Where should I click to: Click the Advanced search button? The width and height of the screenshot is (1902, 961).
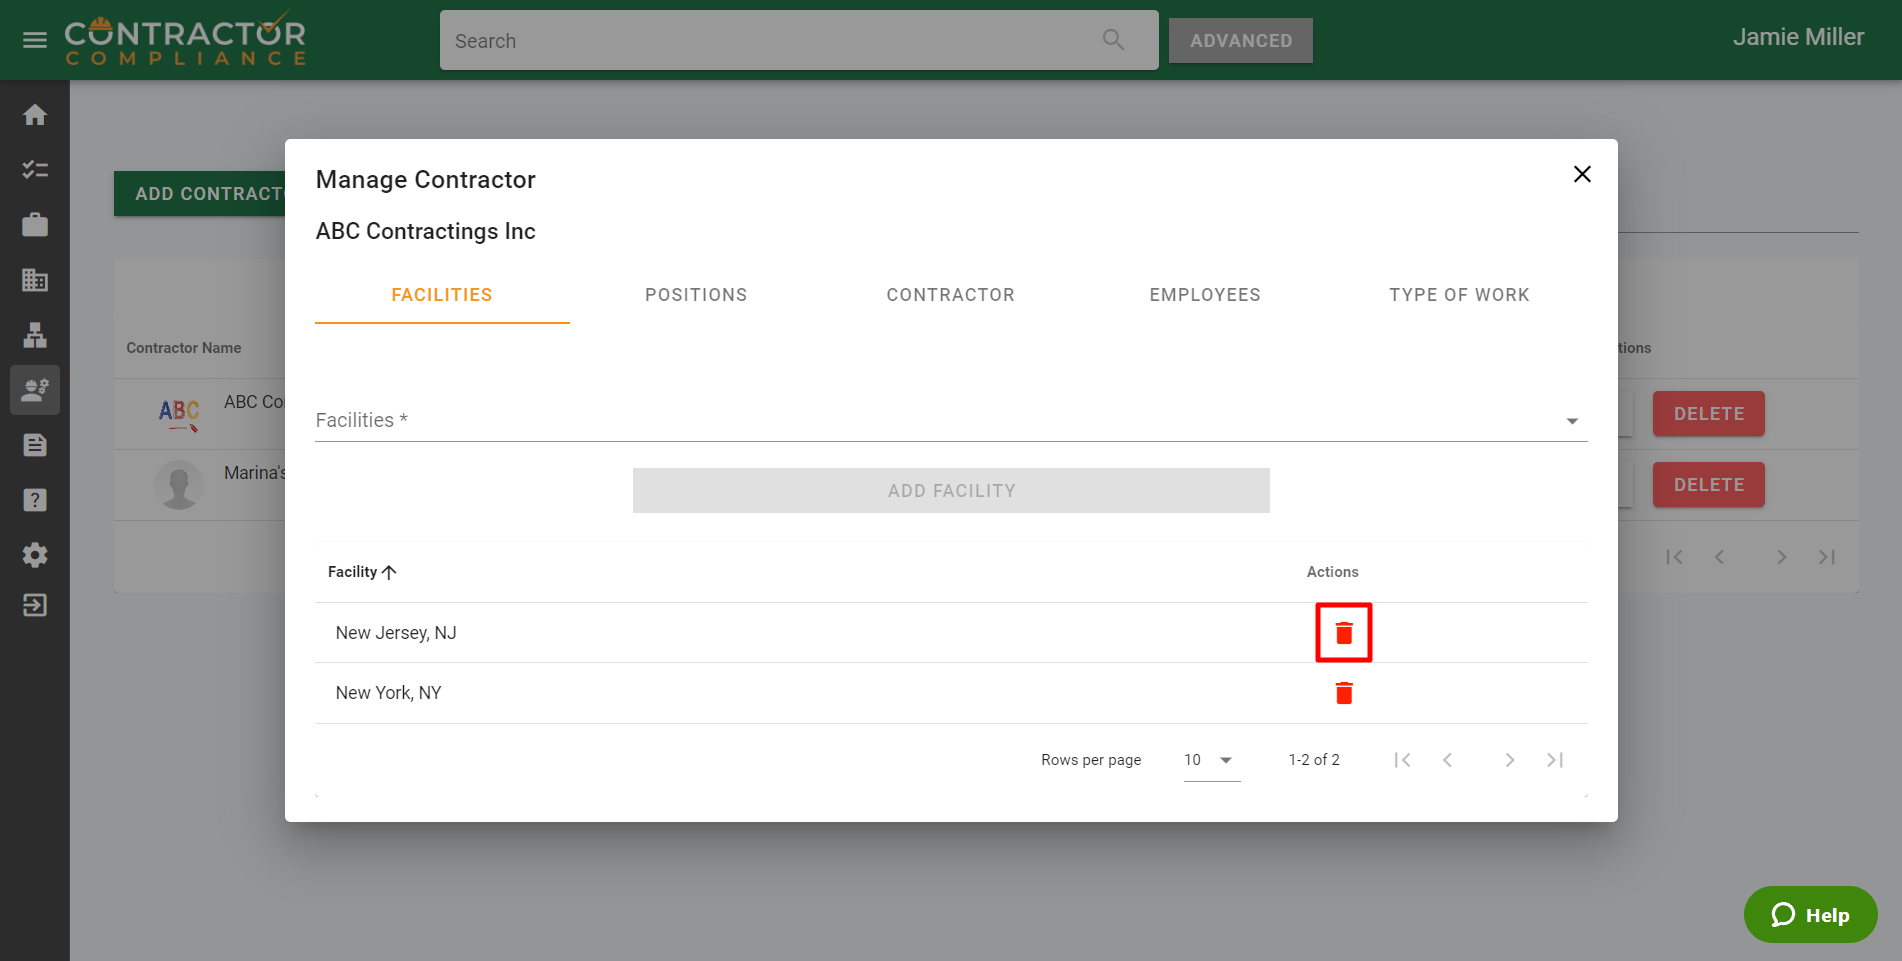pyautogui.click(x=1240, y=41)
